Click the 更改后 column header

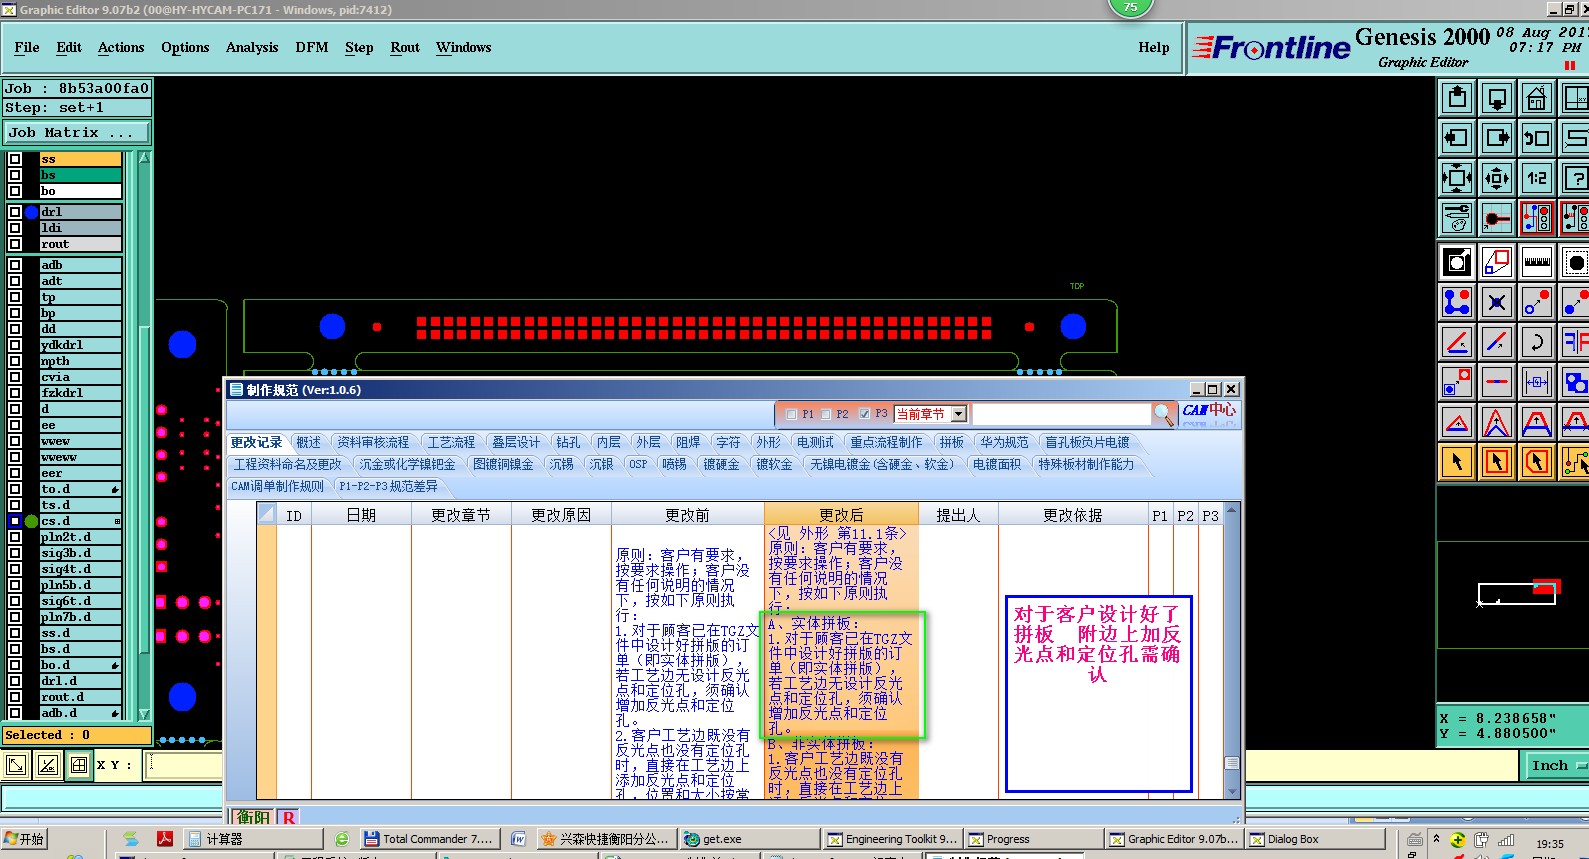841,515
